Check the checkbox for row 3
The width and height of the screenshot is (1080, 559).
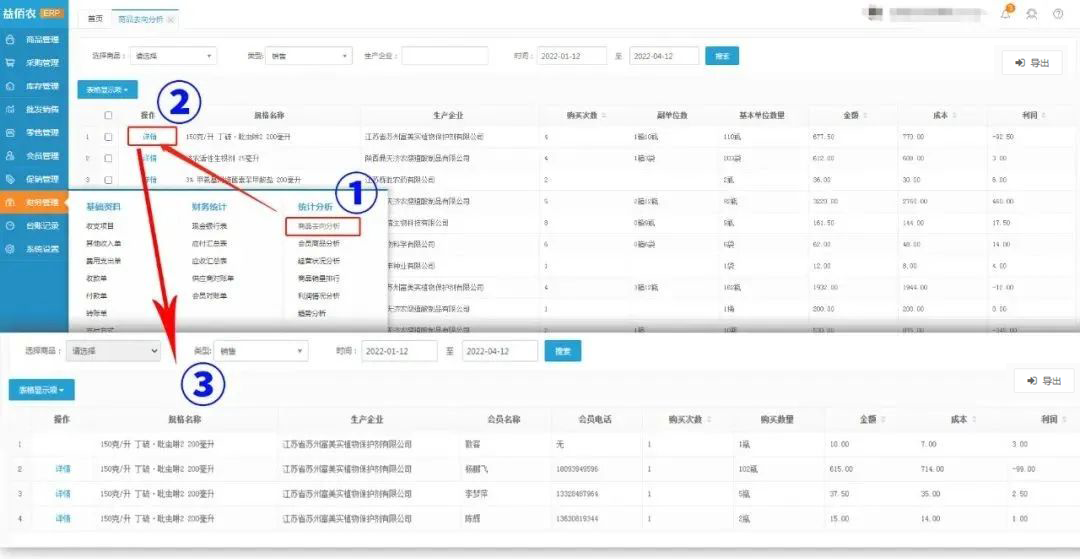coord(108,180)
